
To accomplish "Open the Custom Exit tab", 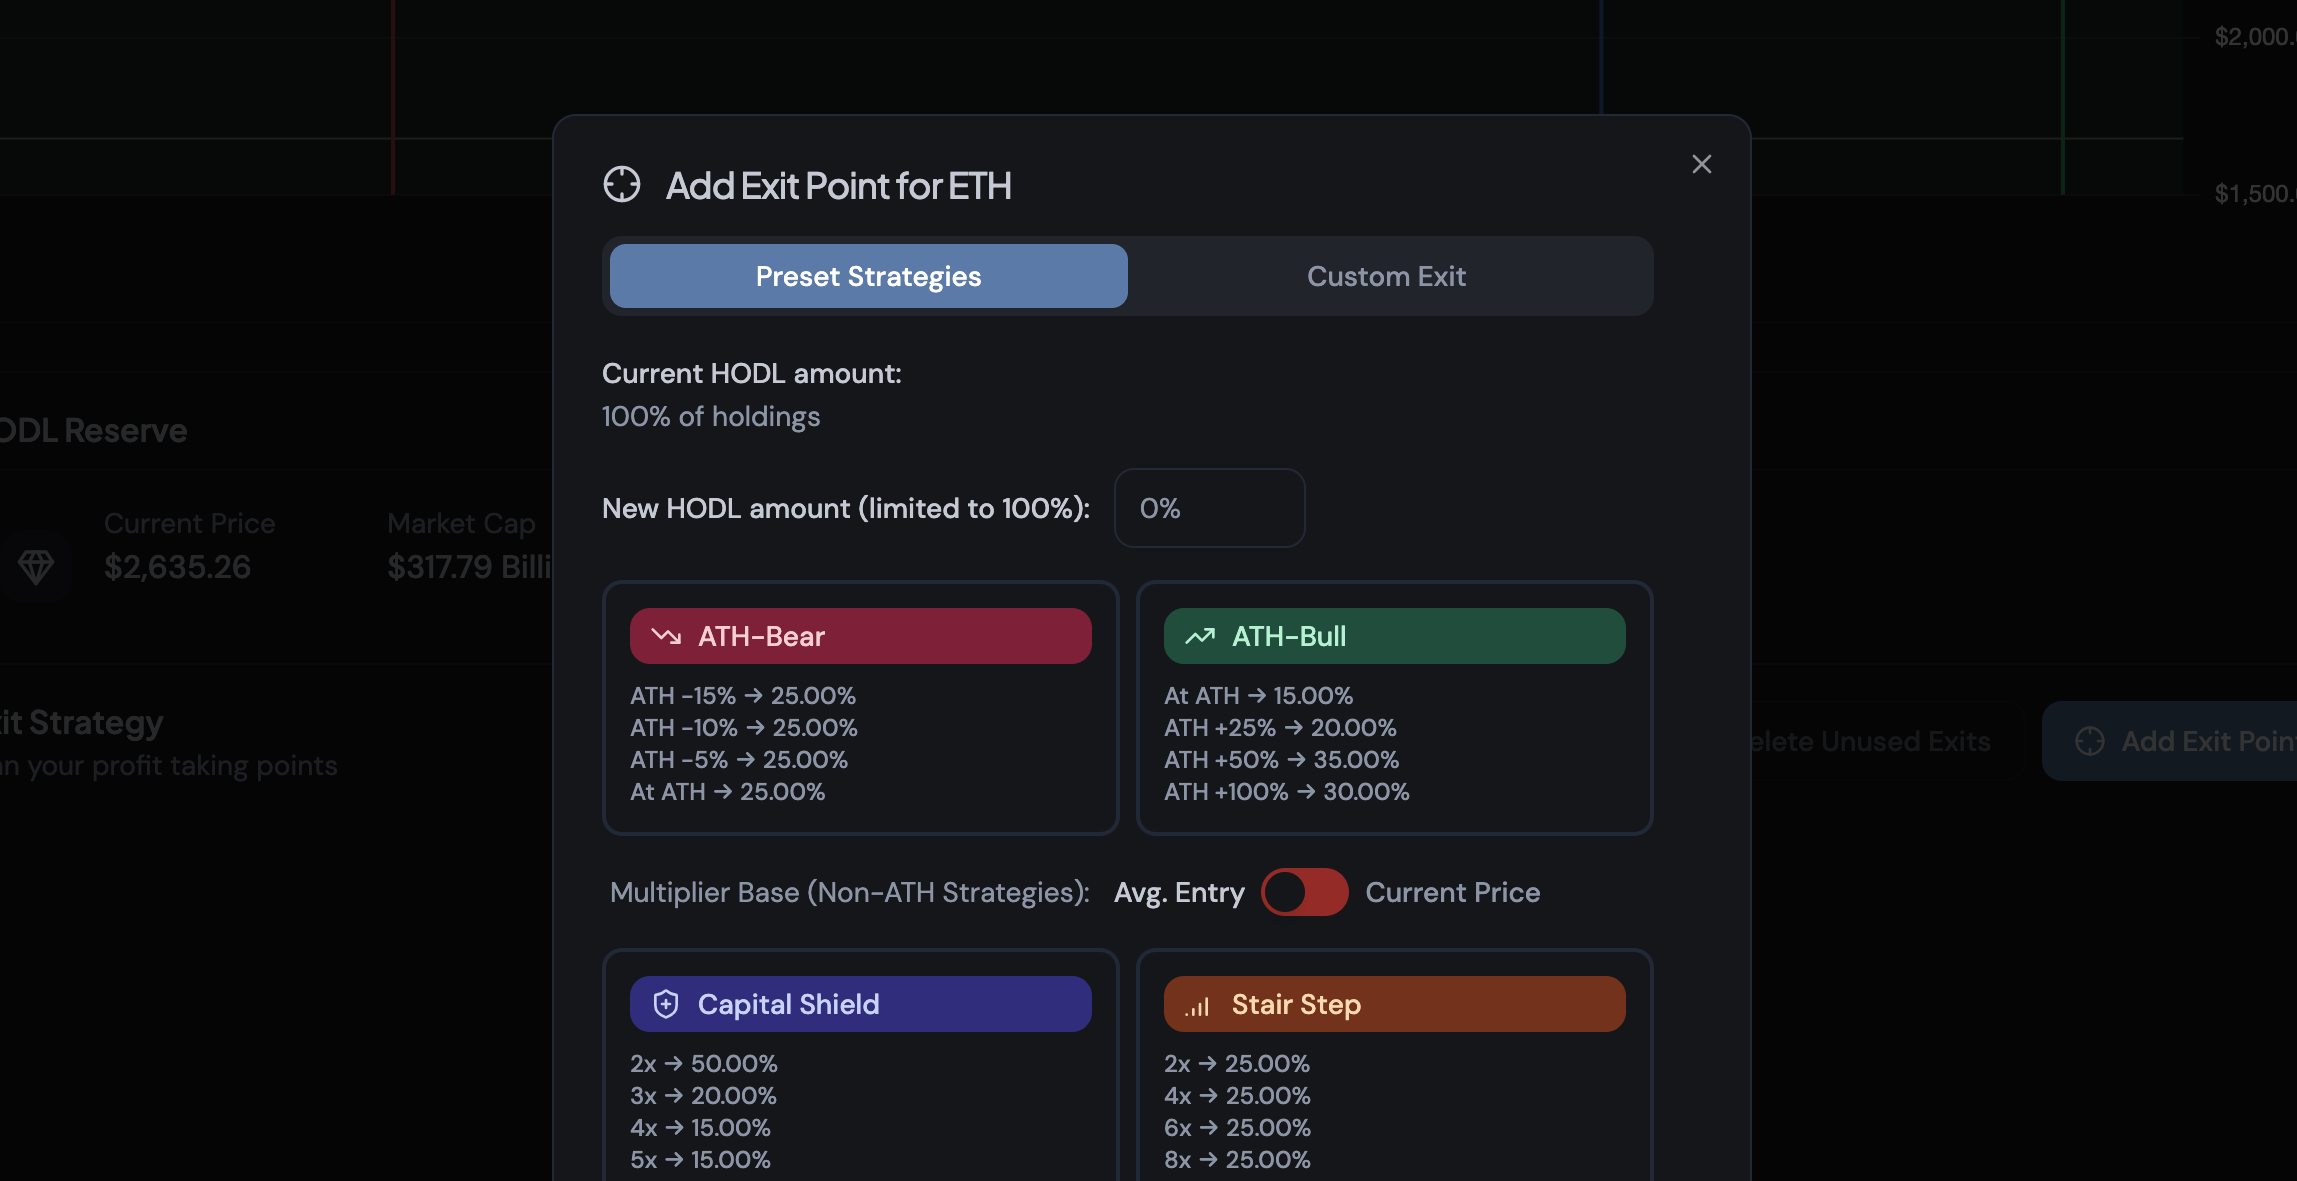I will 1386,276.
